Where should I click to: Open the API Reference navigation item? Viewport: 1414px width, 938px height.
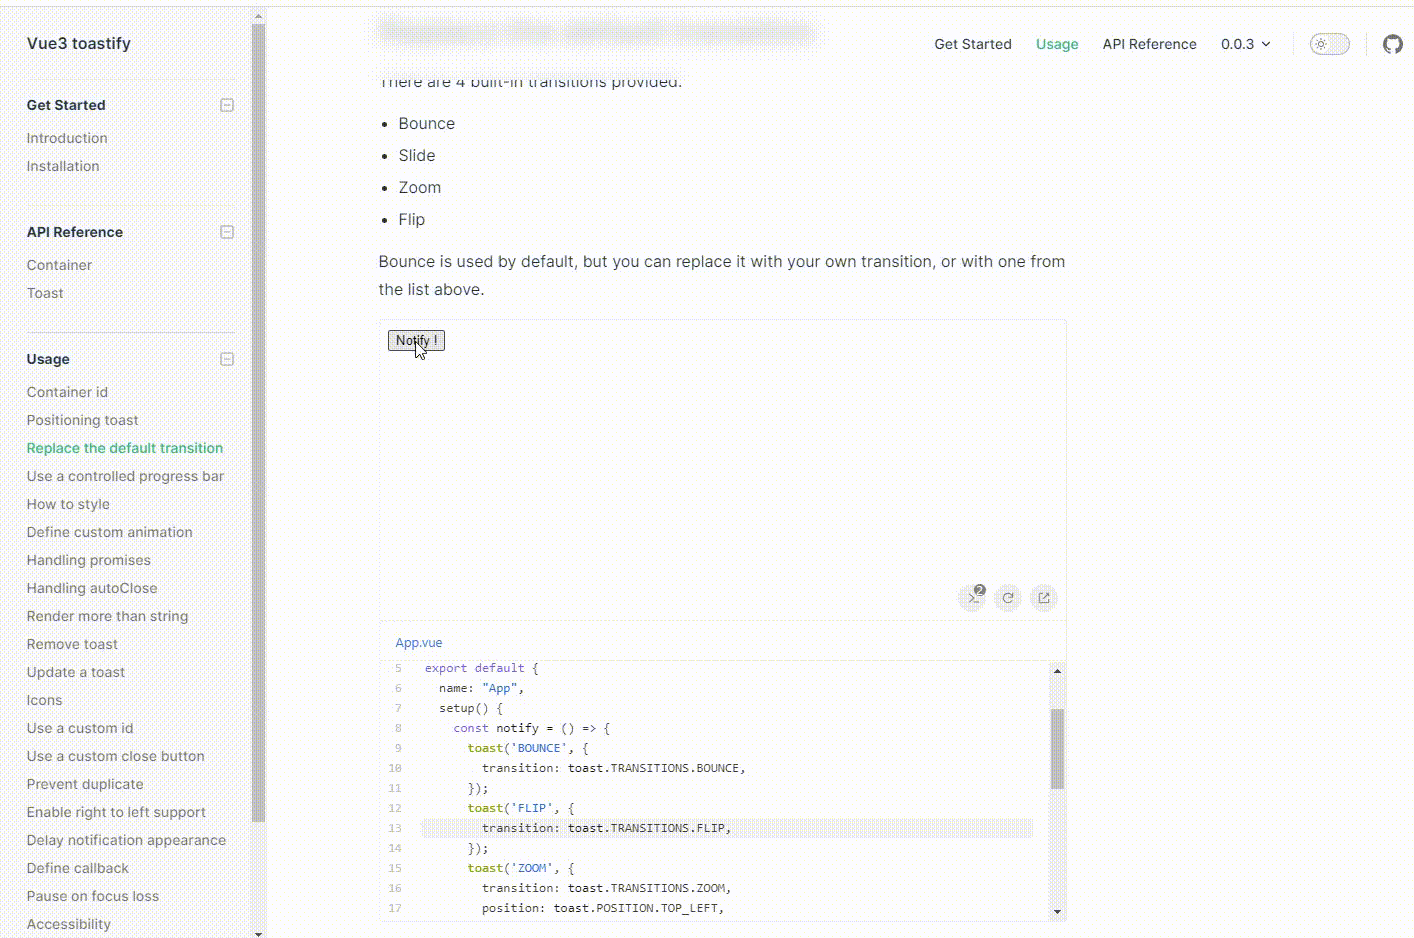click(1149, 43)
